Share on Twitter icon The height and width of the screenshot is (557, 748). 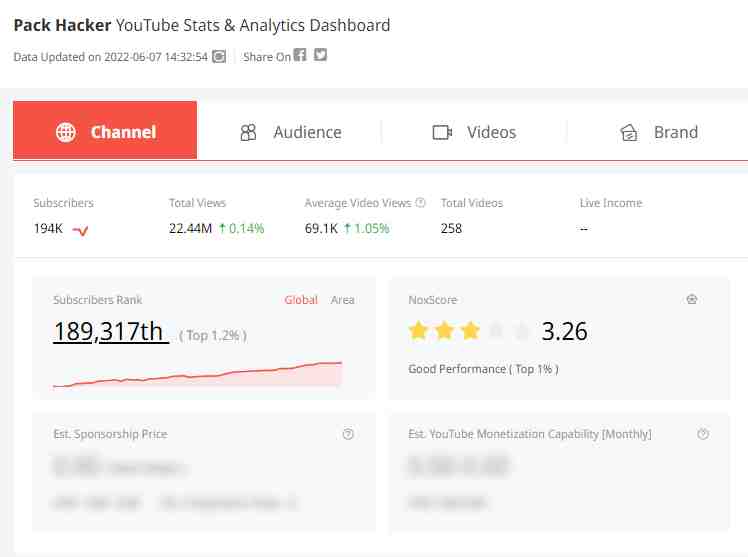coord(320,55)
